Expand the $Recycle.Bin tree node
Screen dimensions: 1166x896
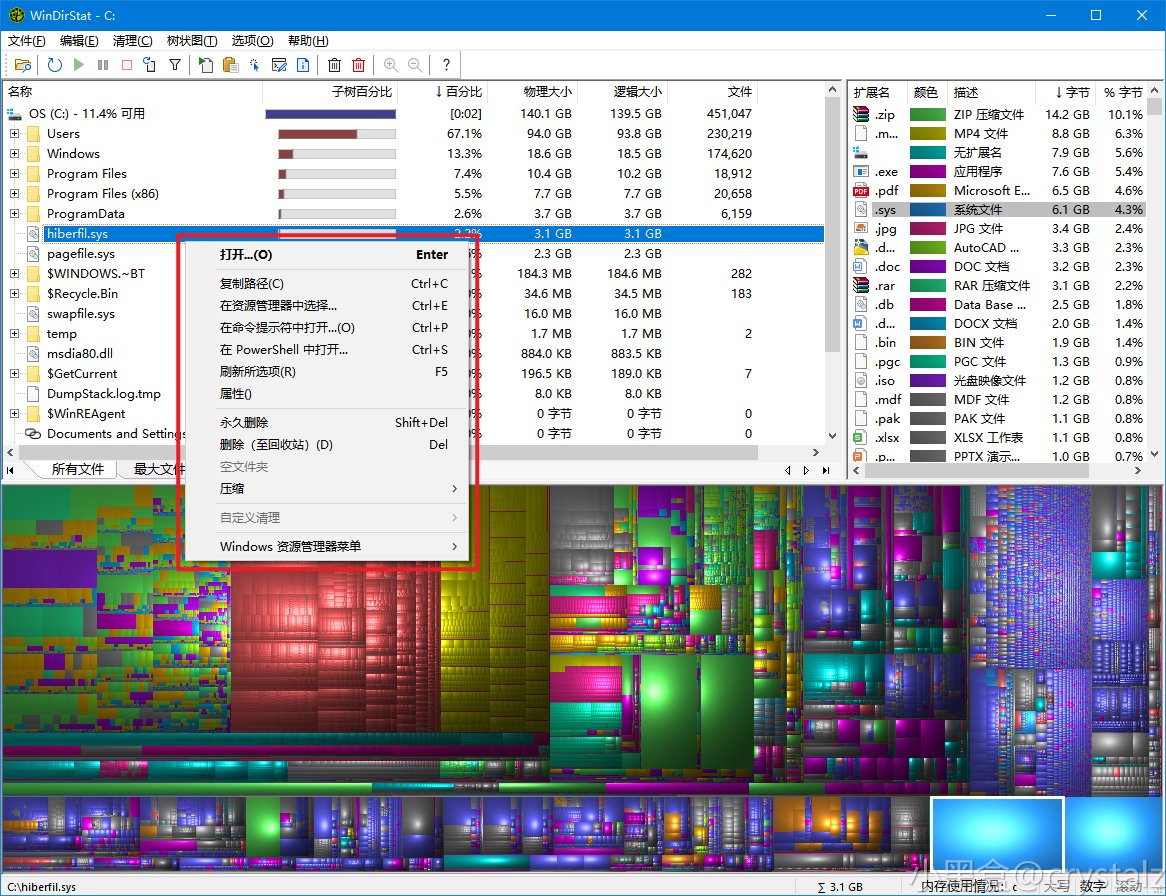(x=14, y=294)
